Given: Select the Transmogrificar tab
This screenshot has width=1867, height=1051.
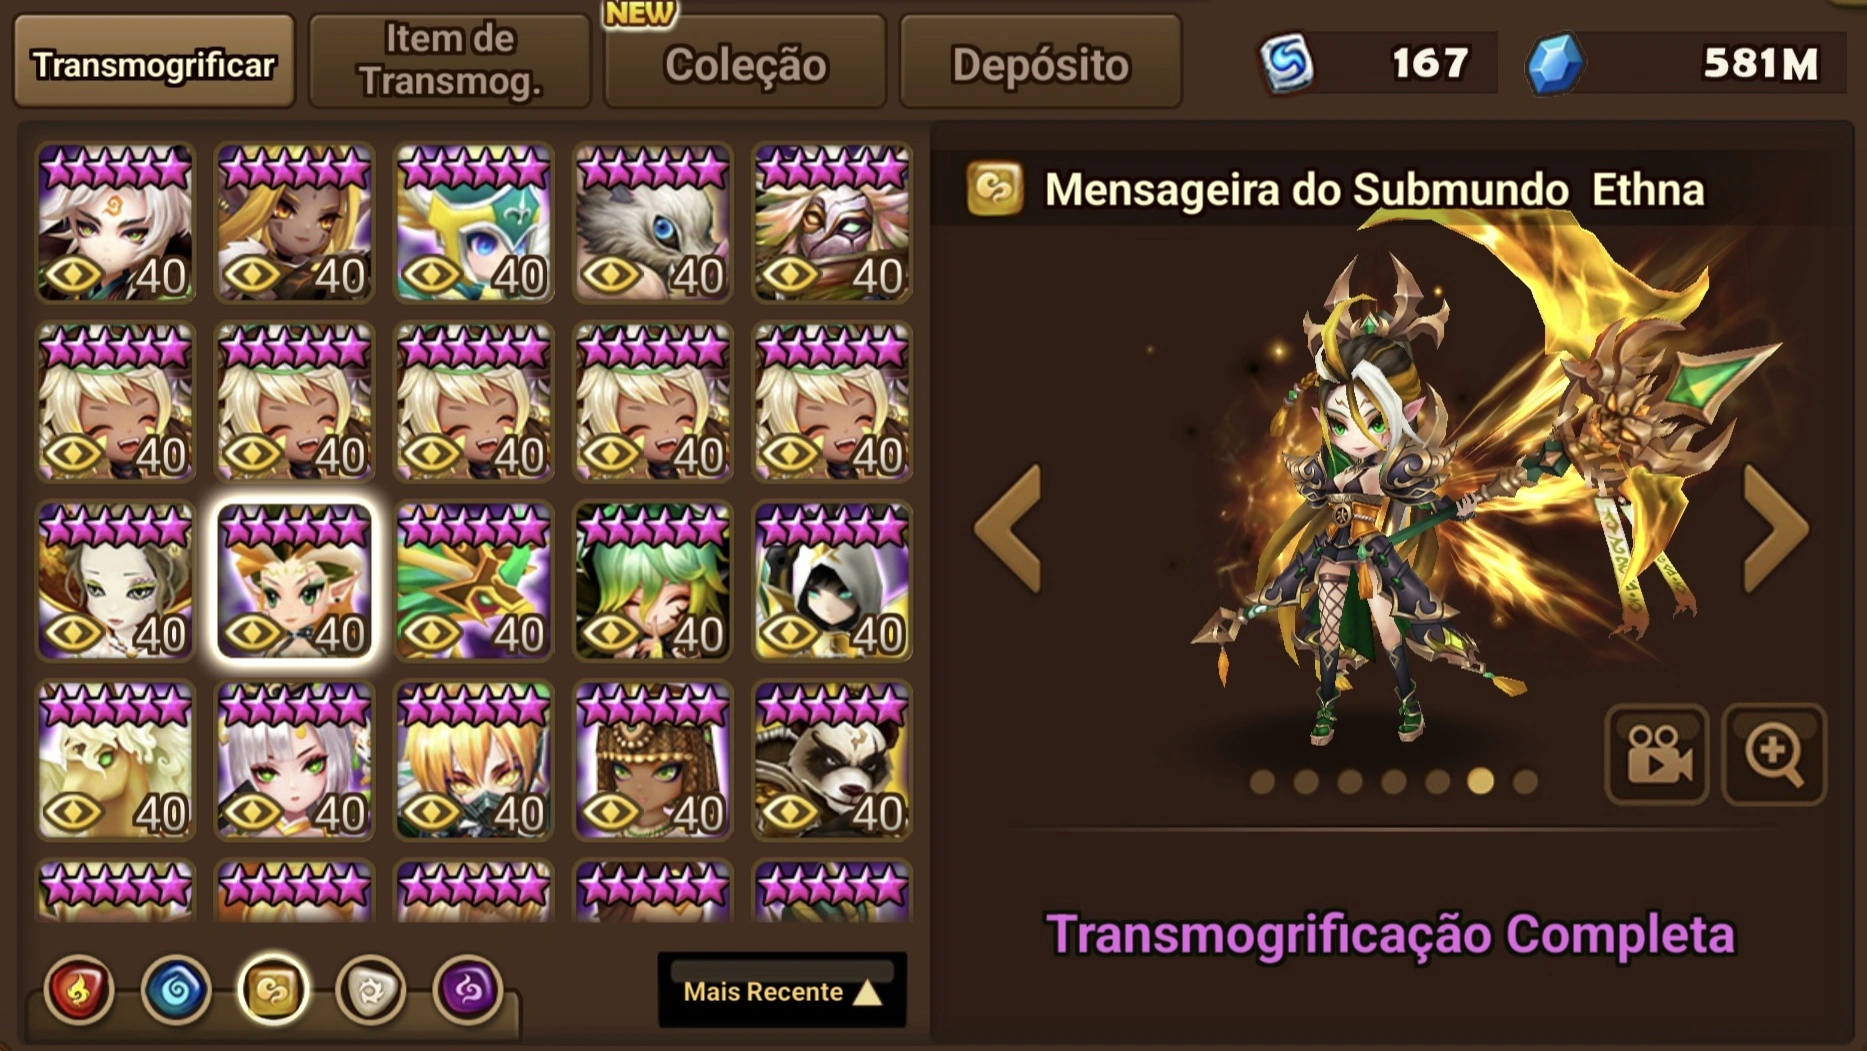Looking at the screenshot, I should pyautogui.click(x=154, y=62).
